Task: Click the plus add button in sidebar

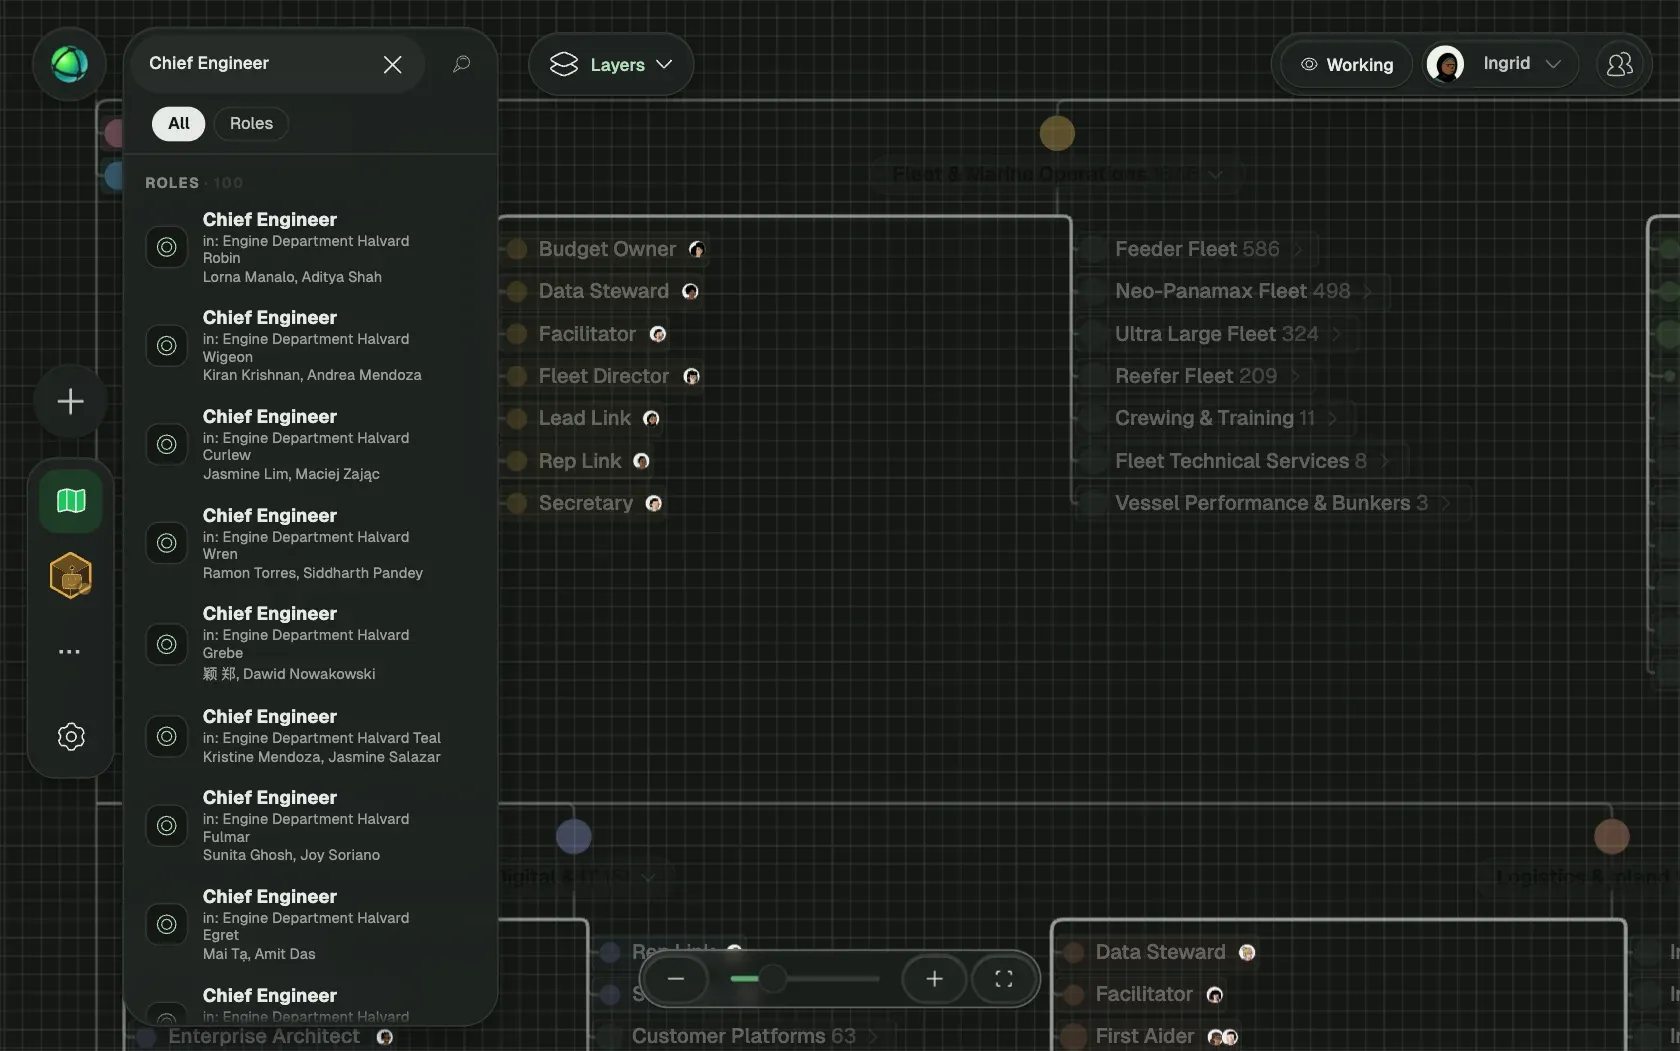Action: click(70, 402)
